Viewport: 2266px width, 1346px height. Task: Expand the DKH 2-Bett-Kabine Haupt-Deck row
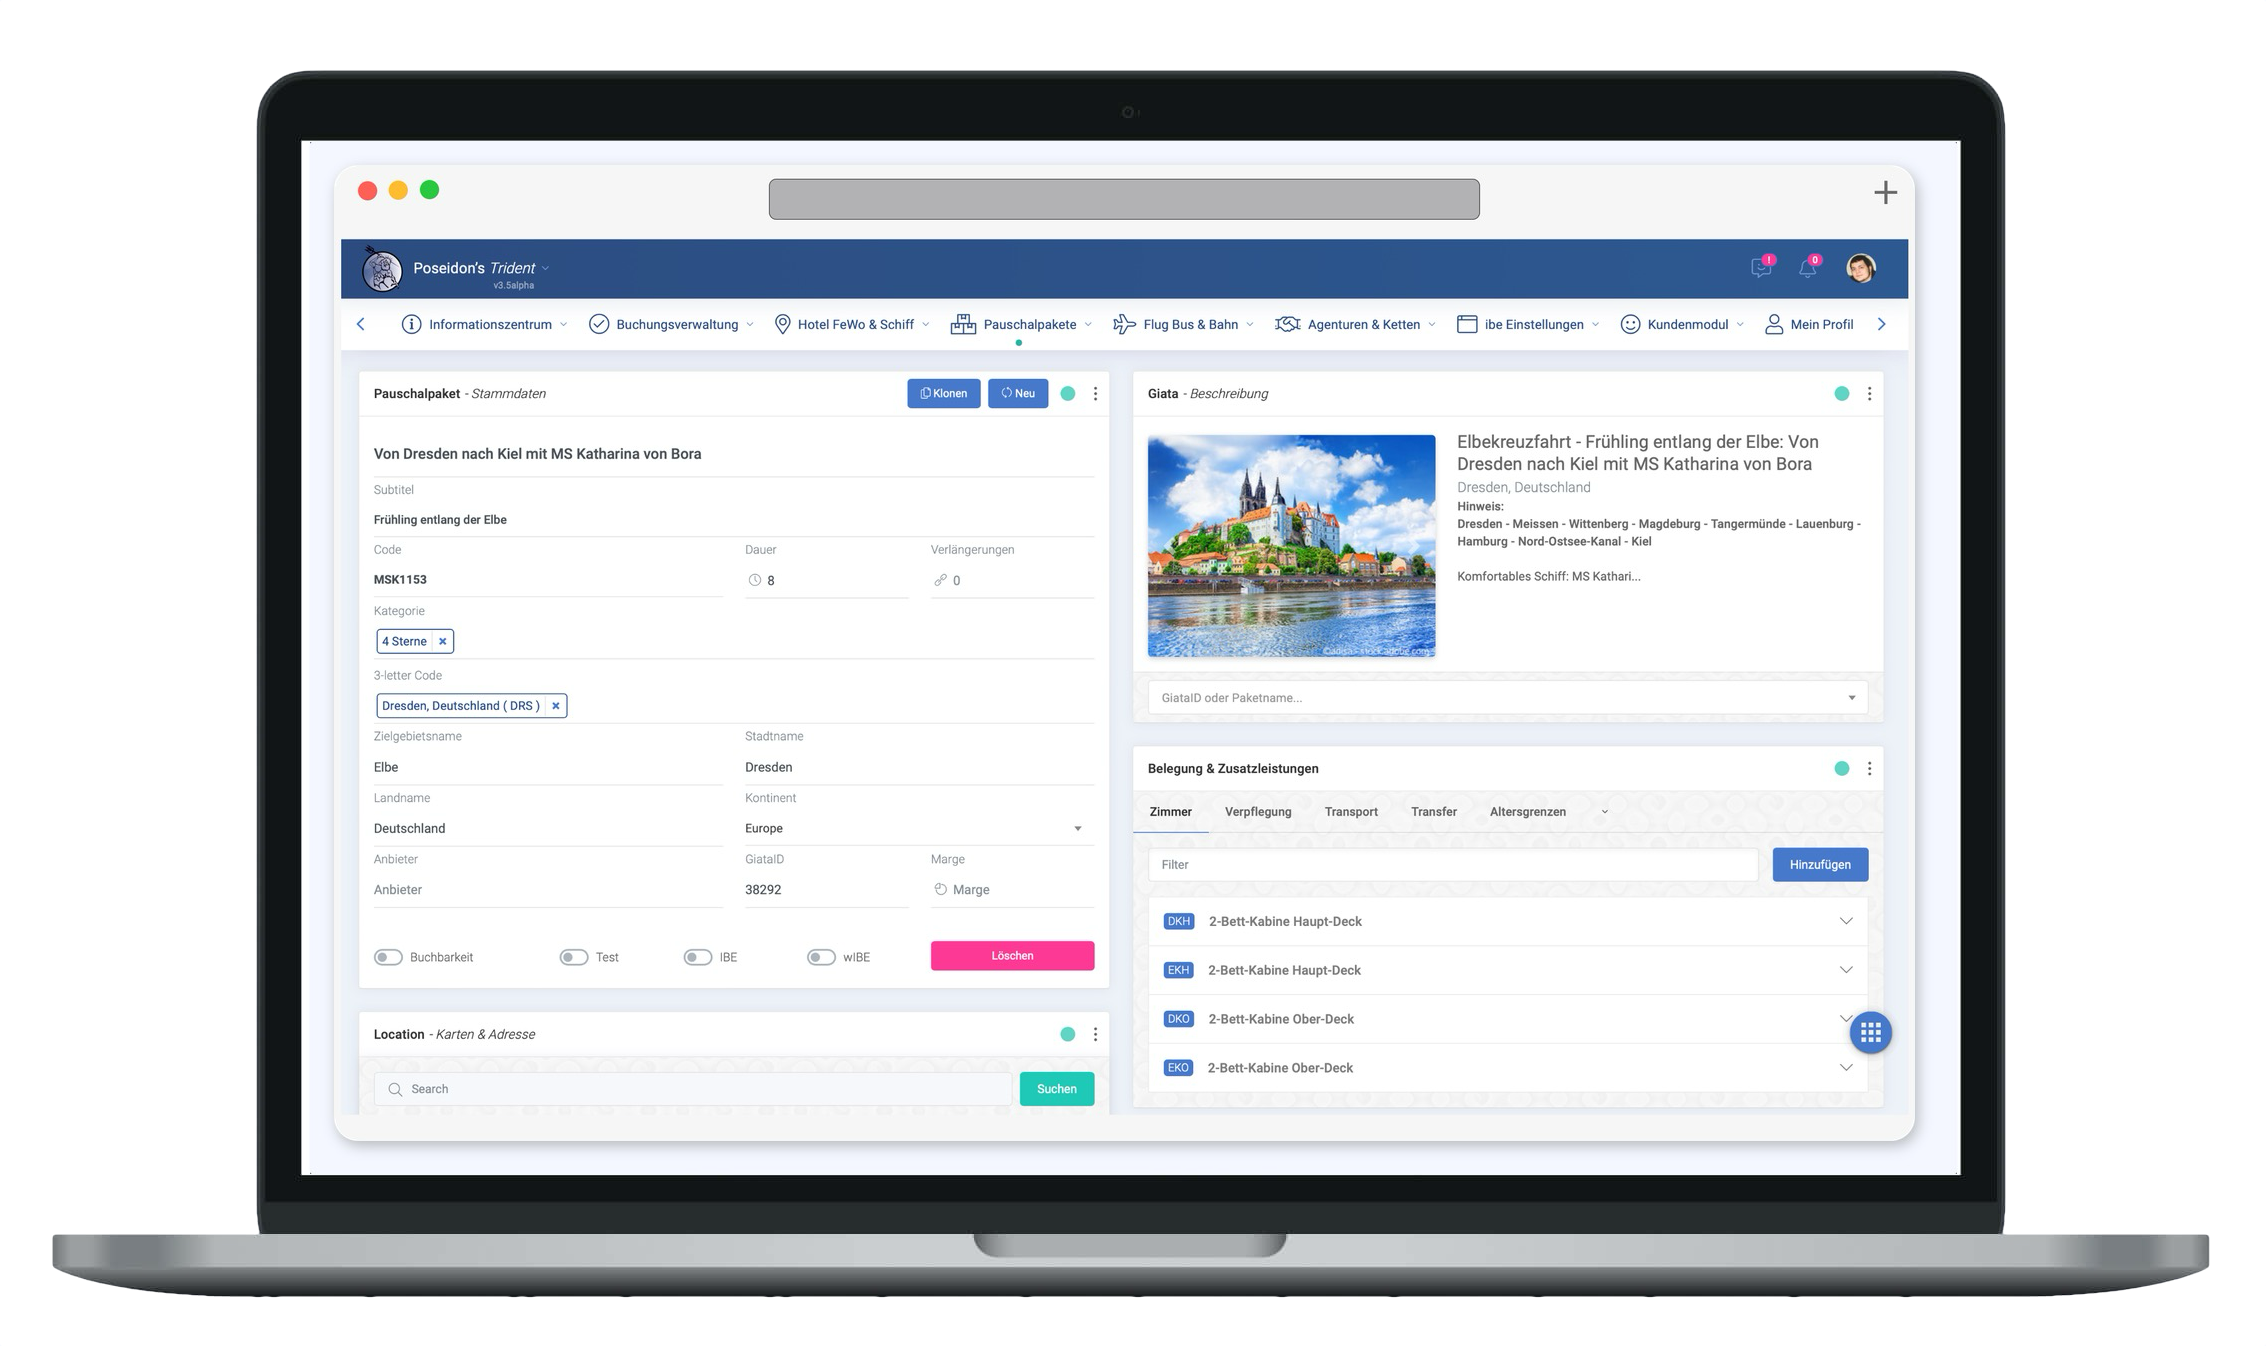pyautogui.click(x=1845, y=921)
